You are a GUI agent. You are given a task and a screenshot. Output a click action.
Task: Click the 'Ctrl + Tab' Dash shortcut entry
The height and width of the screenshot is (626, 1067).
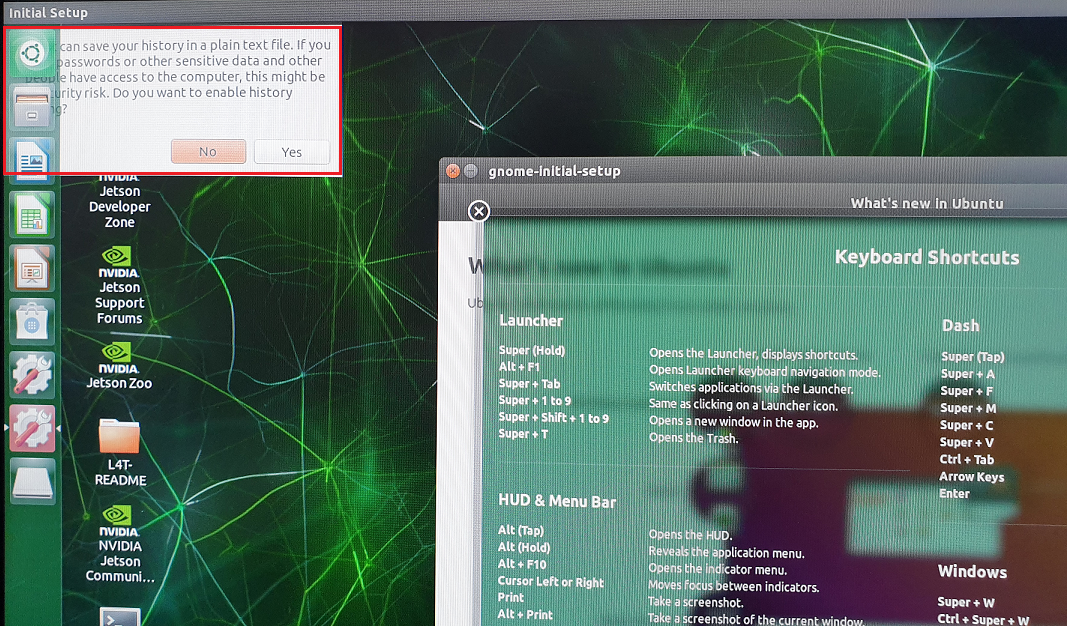pyautogui.click(x=966, y=459)
